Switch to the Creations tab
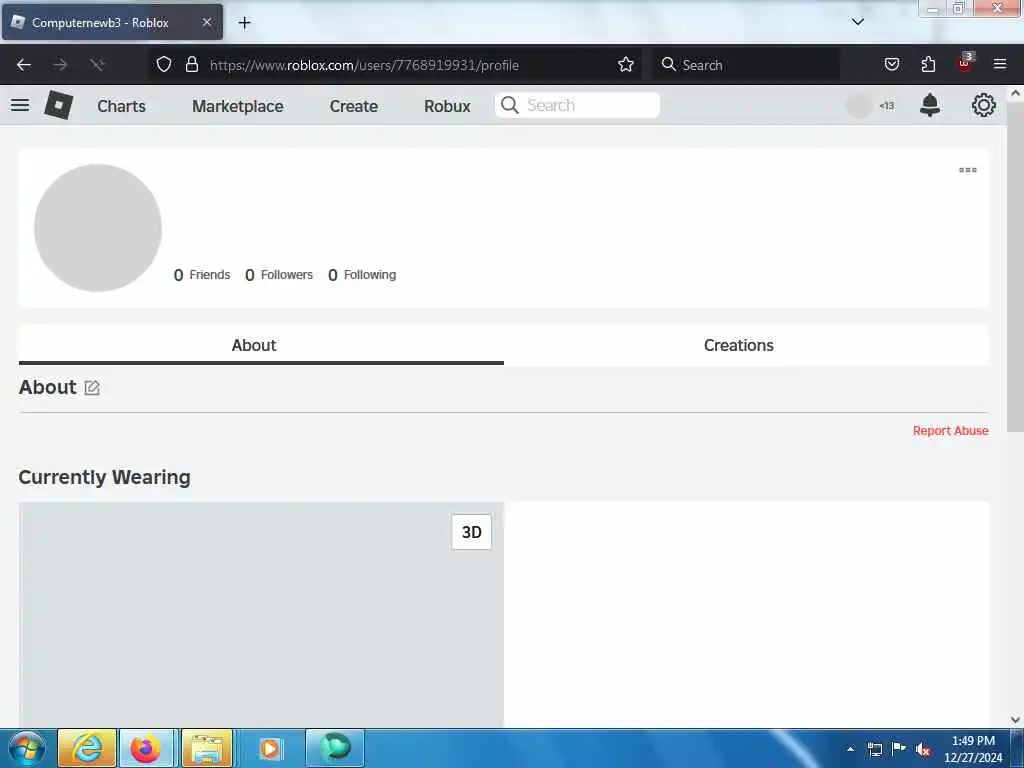 (x=746, y=345)
